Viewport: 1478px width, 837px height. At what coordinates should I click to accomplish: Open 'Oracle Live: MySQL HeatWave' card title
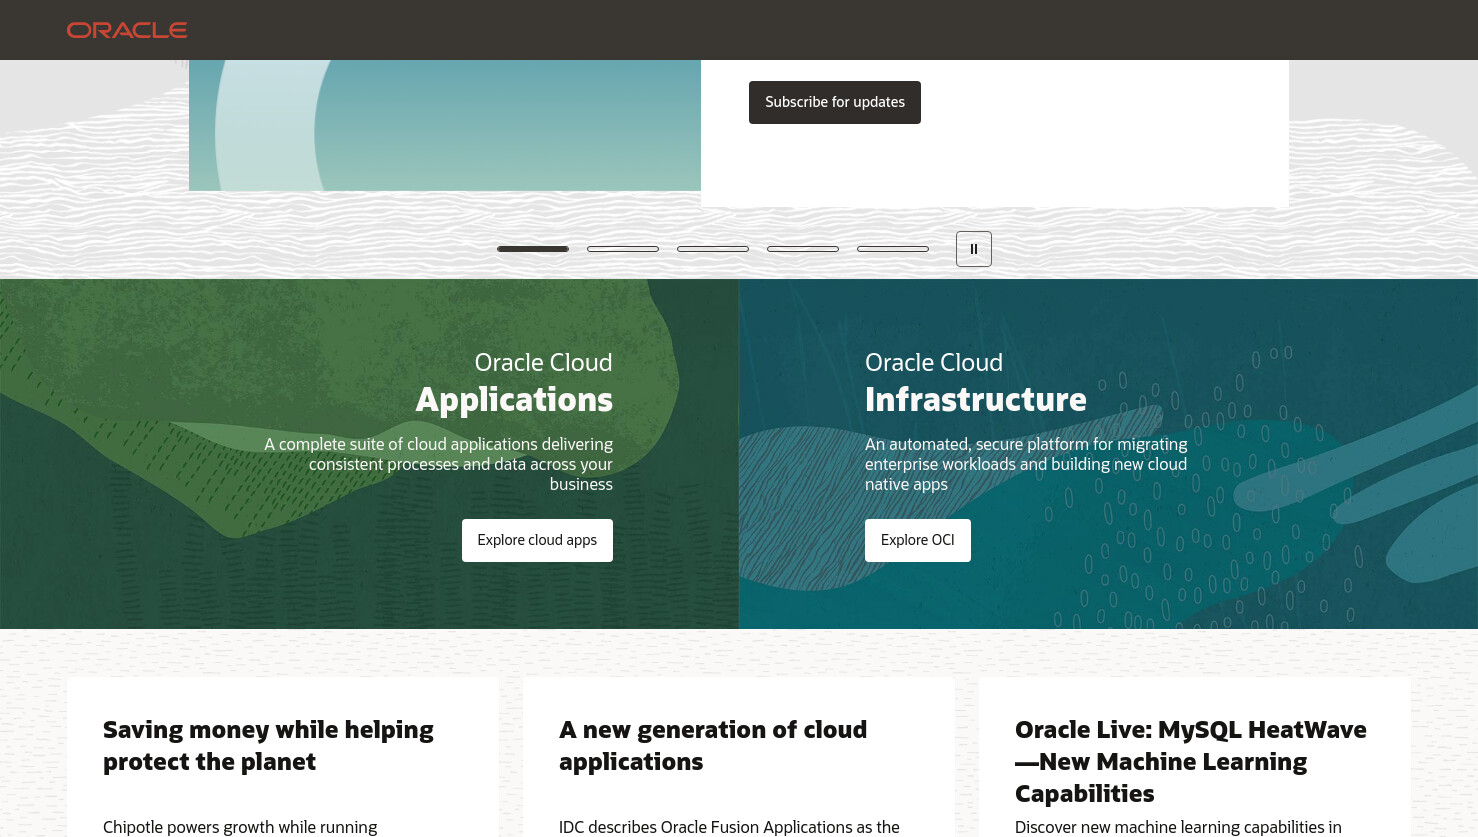pos(1191,762)
